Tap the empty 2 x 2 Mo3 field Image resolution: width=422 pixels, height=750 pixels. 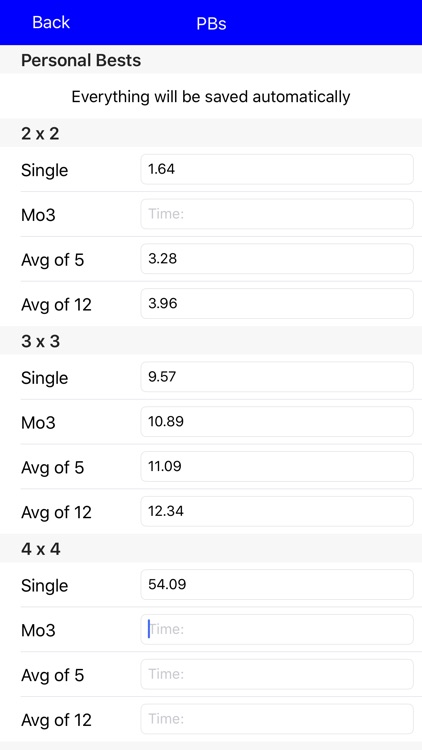277,214
